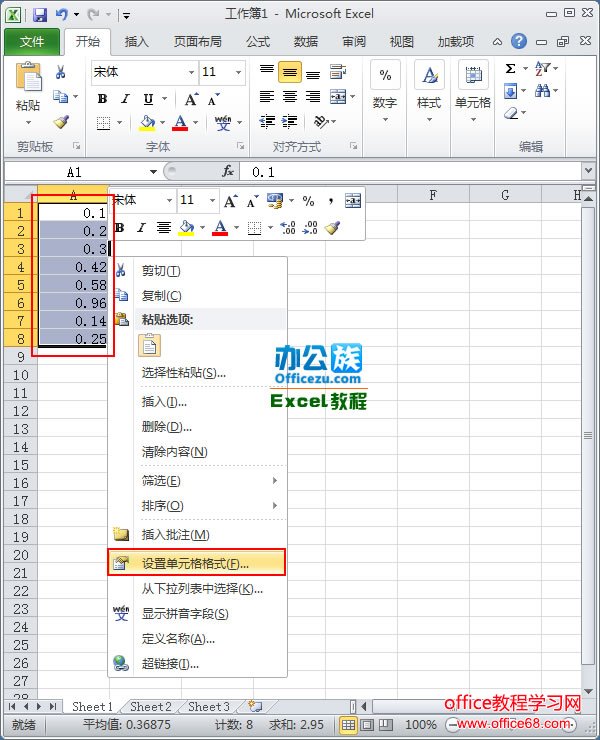
Task: Decrease indent in alignment group
Action: pos(267,121)
